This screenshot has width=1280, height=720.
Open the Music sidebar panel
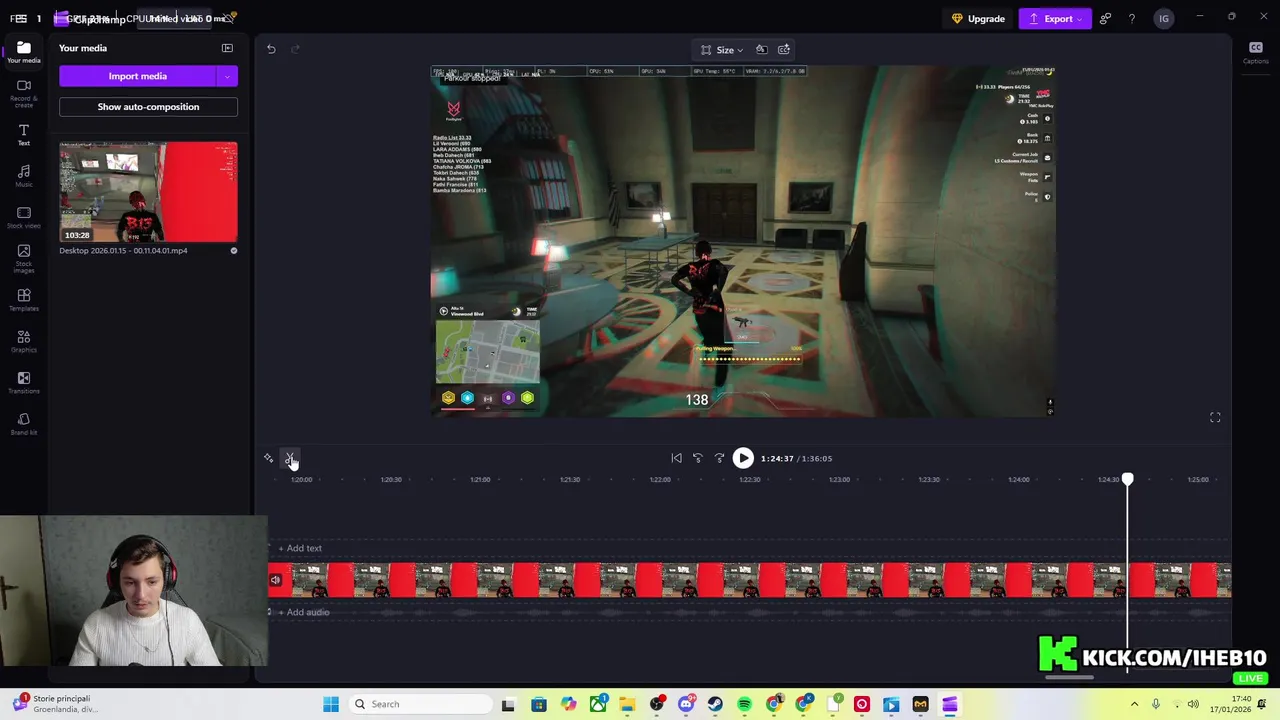click(24, 176)
